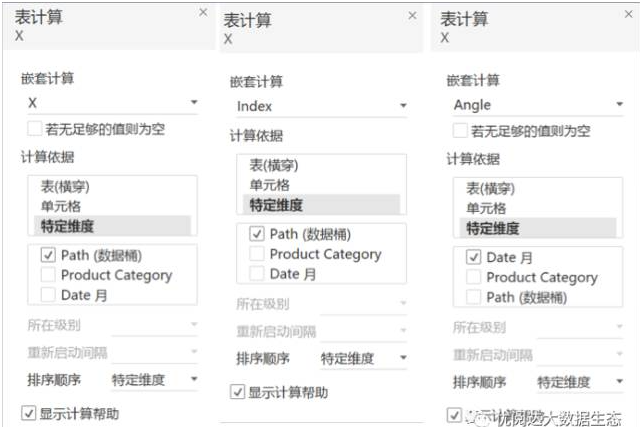Open 排序顺序 dropdown in the left panel
This screenshot has height=427, width=640.
[x=155, y=380]
